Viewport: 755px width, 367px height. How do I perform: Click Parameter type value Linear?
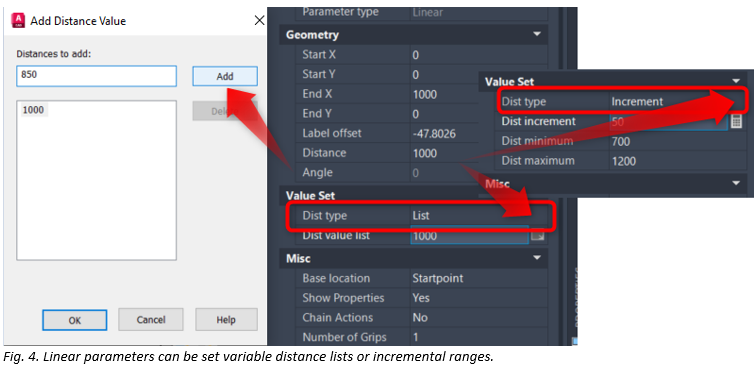pyautogui.click(x=428, y=13)
